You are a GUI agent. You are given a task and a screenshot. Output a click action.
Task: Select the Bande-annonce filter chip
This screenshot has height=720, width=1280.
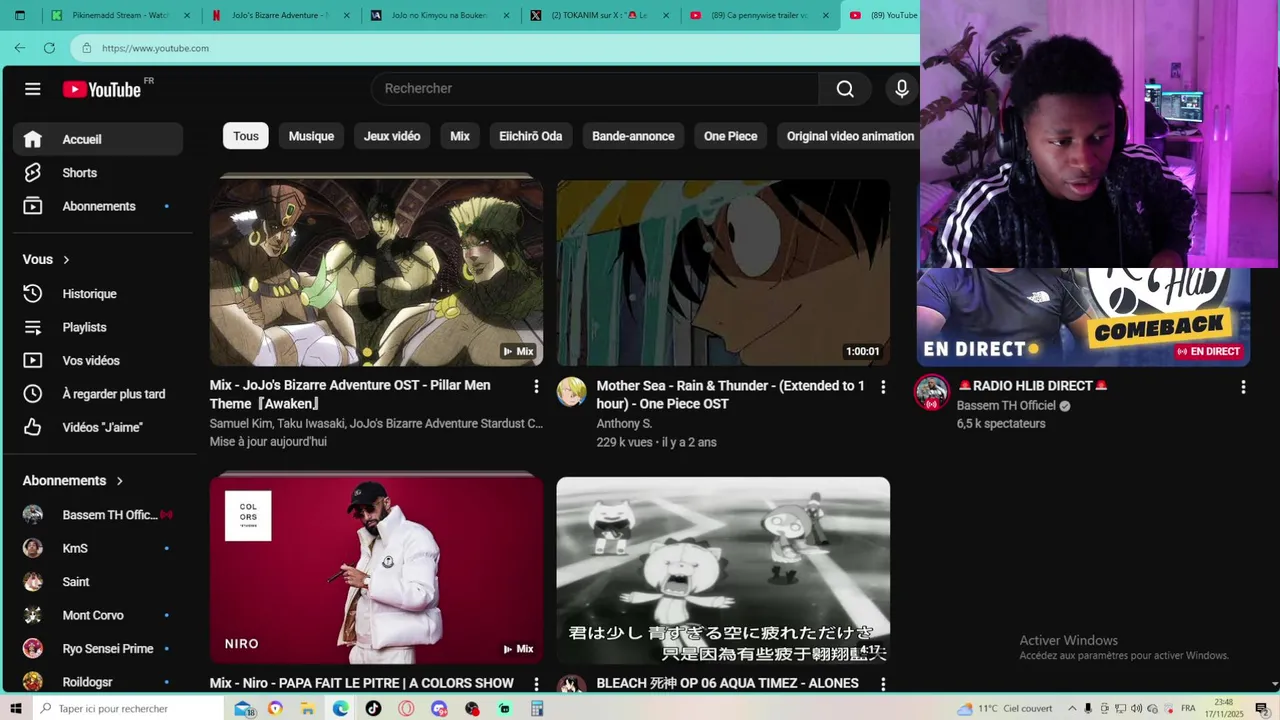point(633,136)
